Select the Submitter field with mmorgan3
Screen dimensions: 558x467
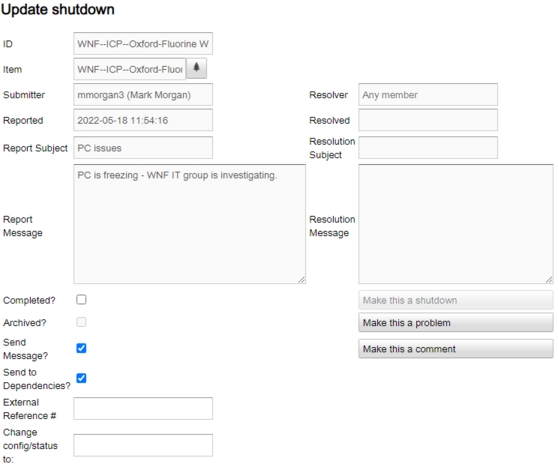coord(143,95)
